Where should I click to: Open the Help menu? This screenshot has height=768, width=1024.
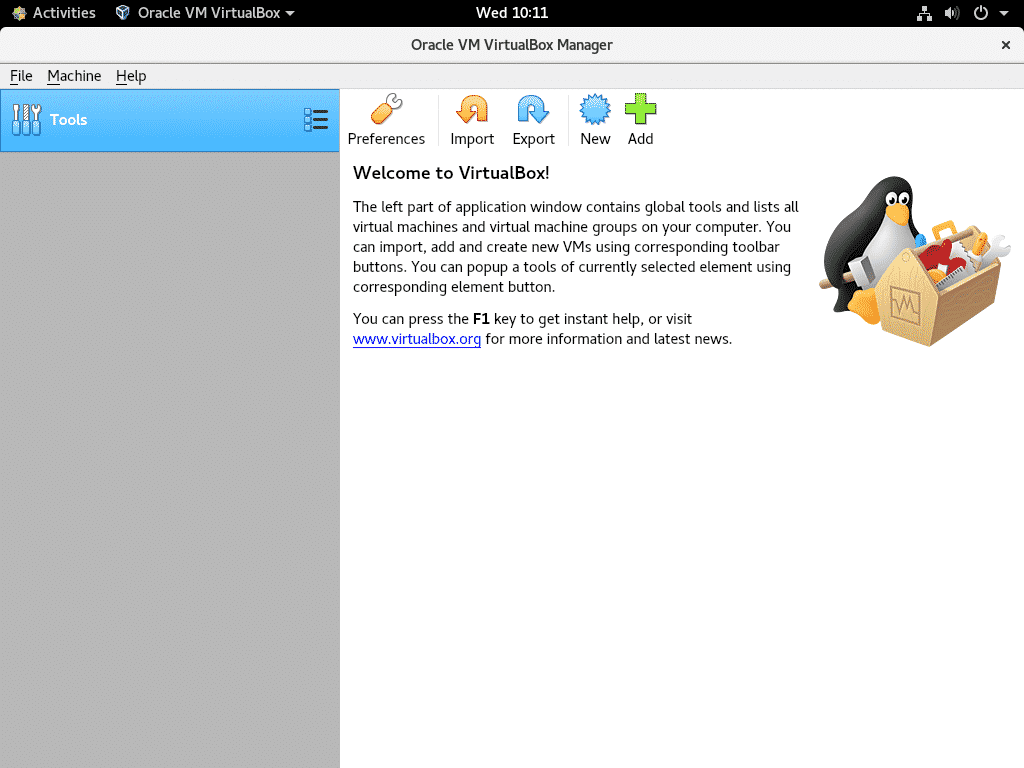tap(131, 76)
